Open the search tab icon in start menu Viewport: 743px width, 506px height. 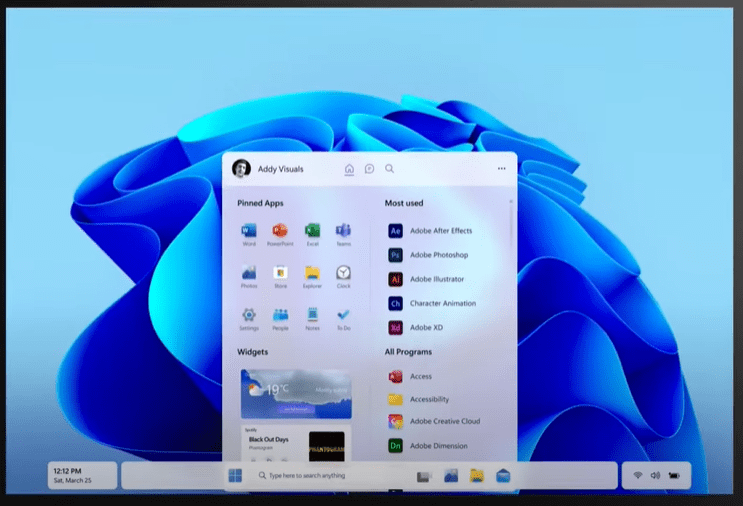(x=390, y=169)
